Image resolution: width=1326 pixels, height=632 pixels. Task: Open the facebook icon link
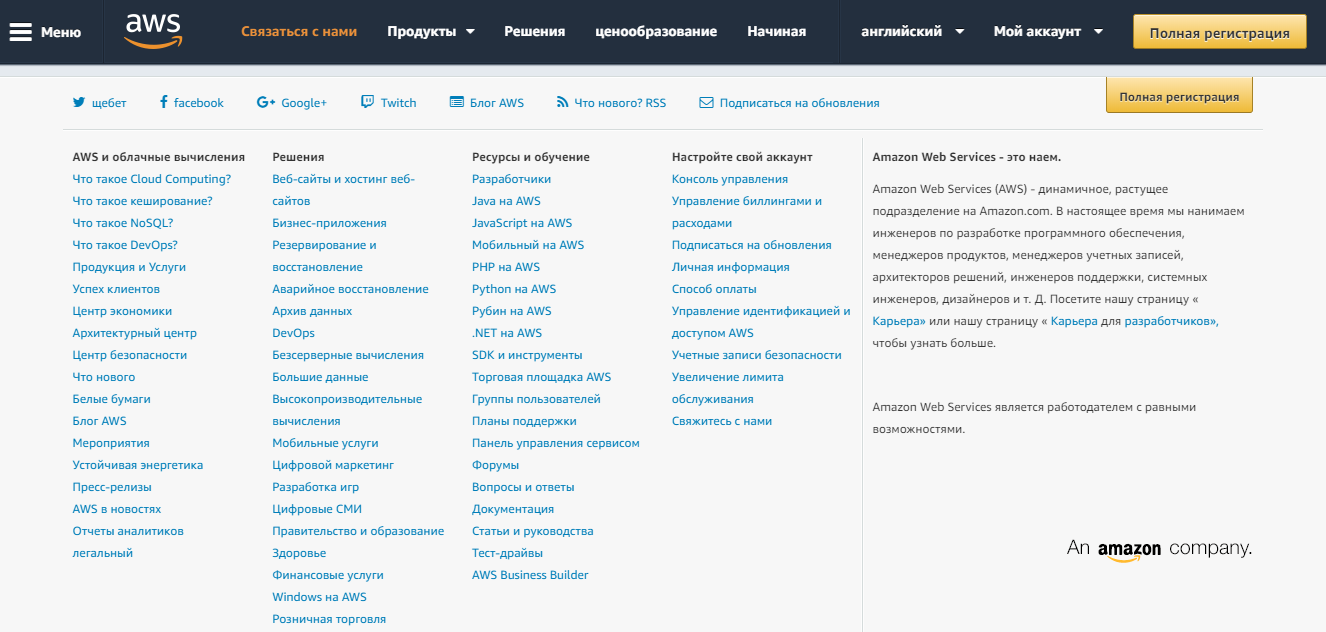[x=163, y=102]
